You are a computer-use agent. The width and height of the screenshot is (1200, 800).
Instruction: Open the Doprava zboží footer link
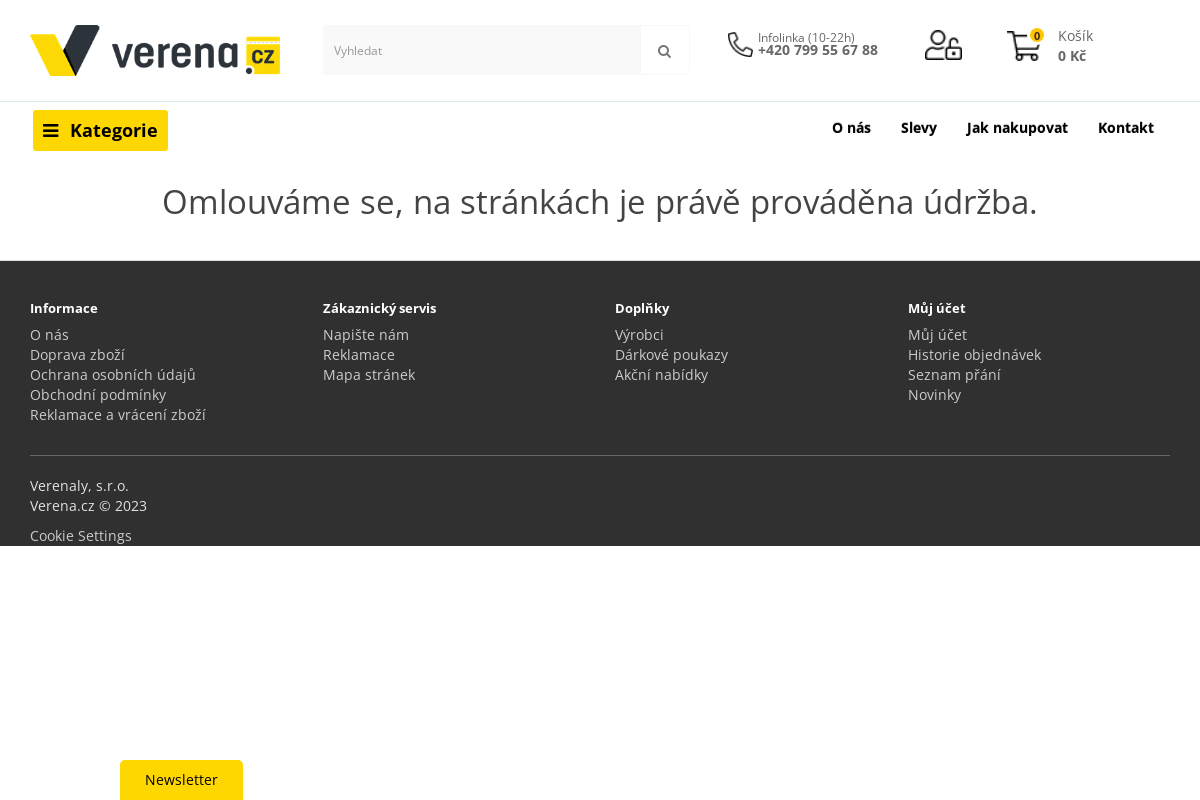click(x=77, y=355)
